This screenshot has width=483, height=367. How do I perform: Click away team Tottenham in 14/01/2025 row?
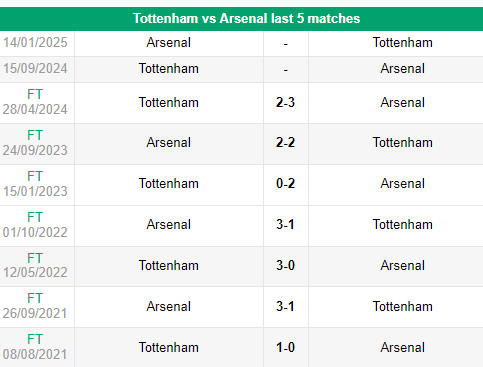[403, 43]
